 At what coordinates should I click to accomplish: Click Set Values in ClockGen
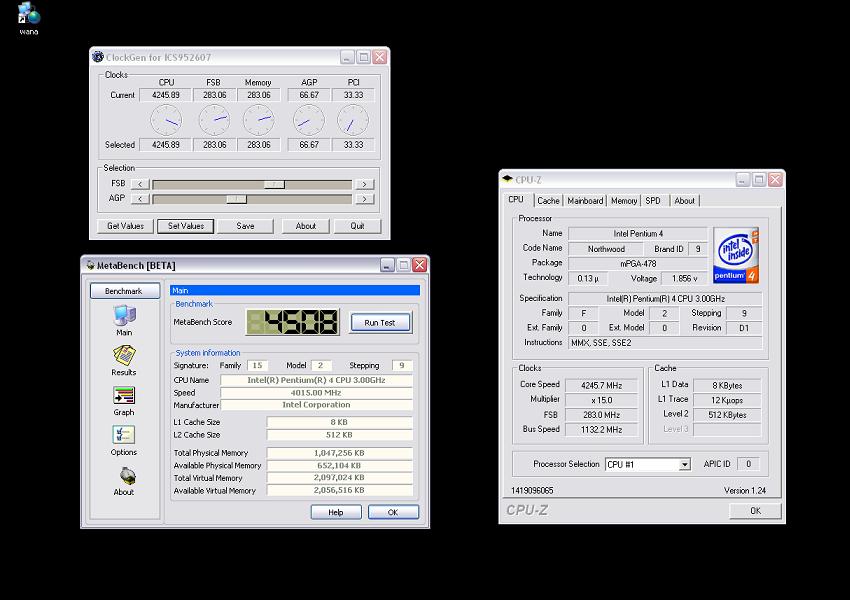(185, 226)
